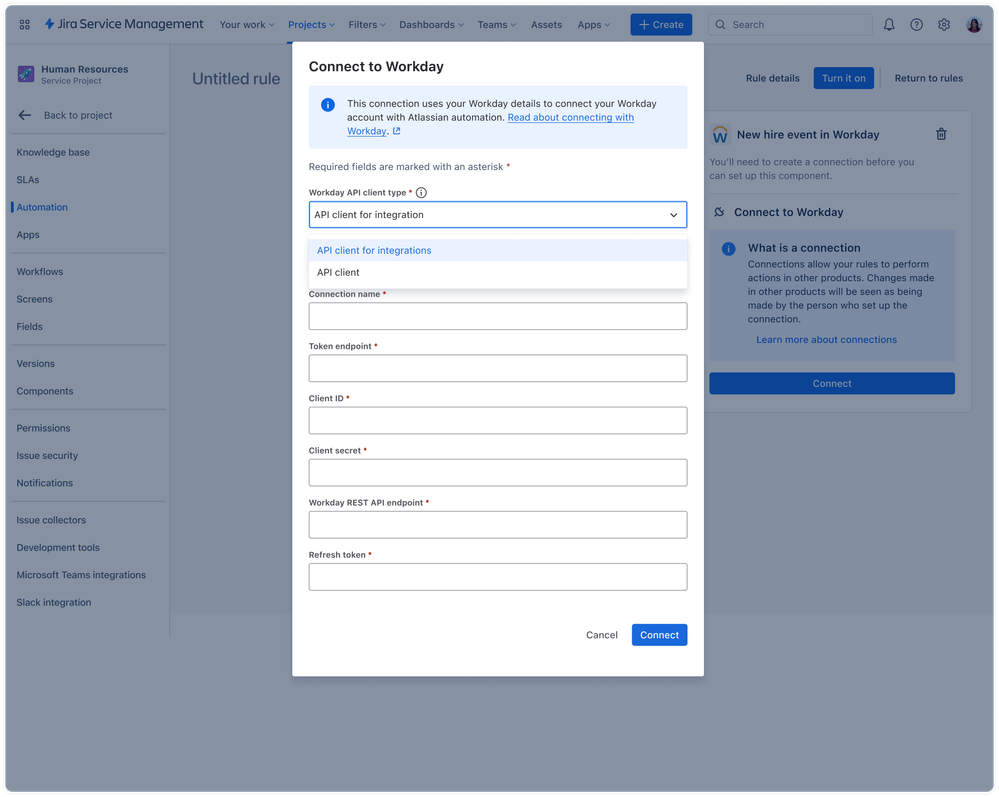Open sidebar Apps item

point(28,234)
